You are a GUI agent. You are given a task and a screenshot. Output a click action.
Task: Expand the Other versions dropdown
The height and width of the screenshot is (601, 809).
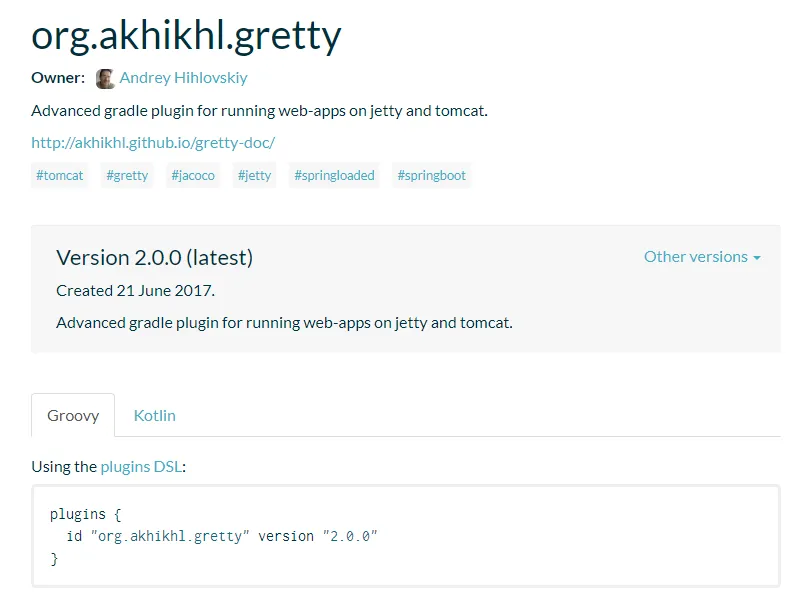(702, 257)
